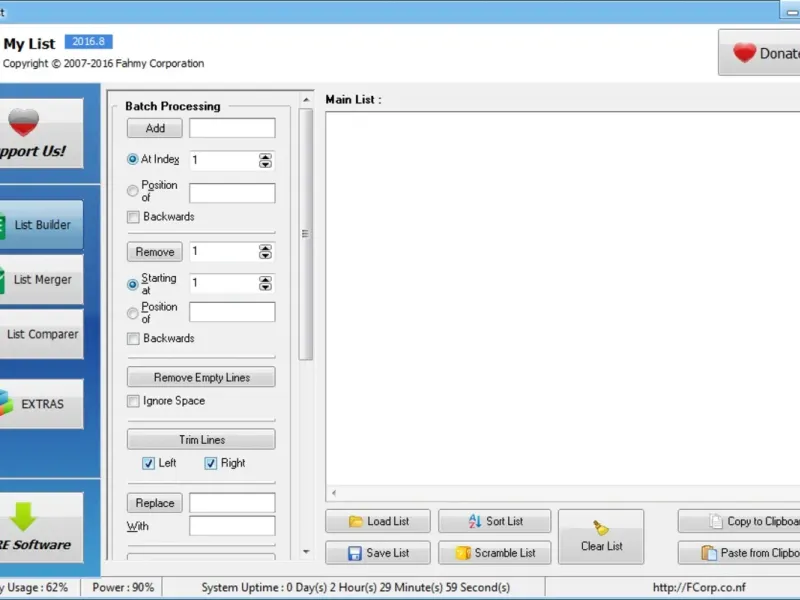Click the Copyright Fahmy Corporation text
Viewport: 800px width, 600px height.
[104, 64]
